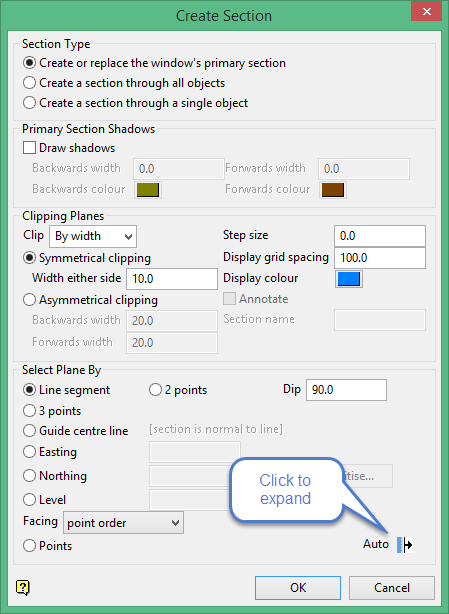Viewport: 449px width, 614px height.
Task: Click the help question mark icon
Action: point(23,587)
